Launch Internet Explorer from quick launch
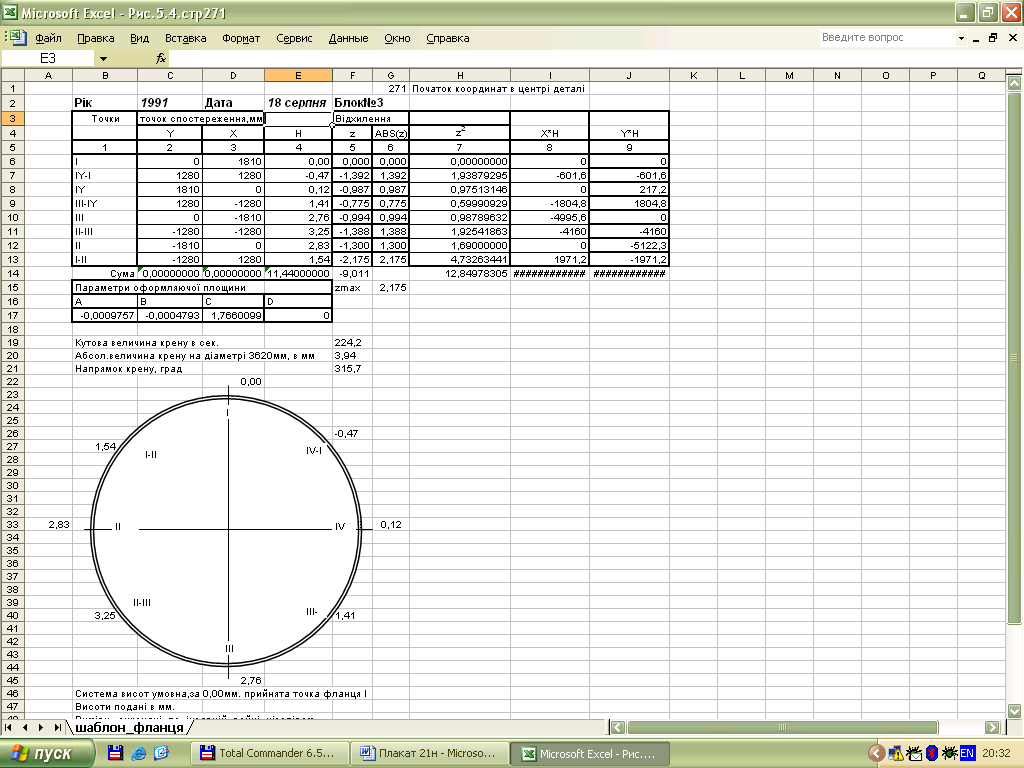This screenshot has width=1024, height=768. click(138, 753)
